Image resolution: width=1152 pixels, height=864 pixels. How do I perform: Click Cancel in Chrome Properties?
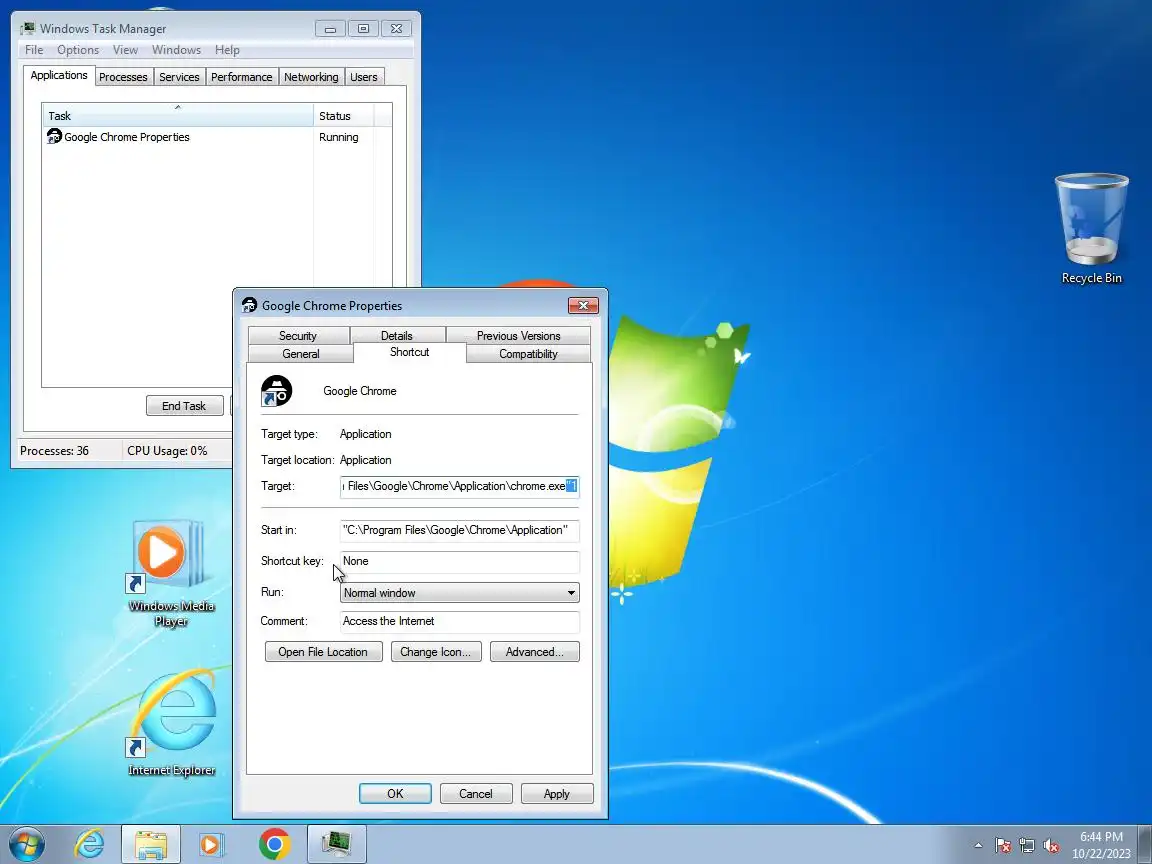pyautogui.click(x=476, y=793)
